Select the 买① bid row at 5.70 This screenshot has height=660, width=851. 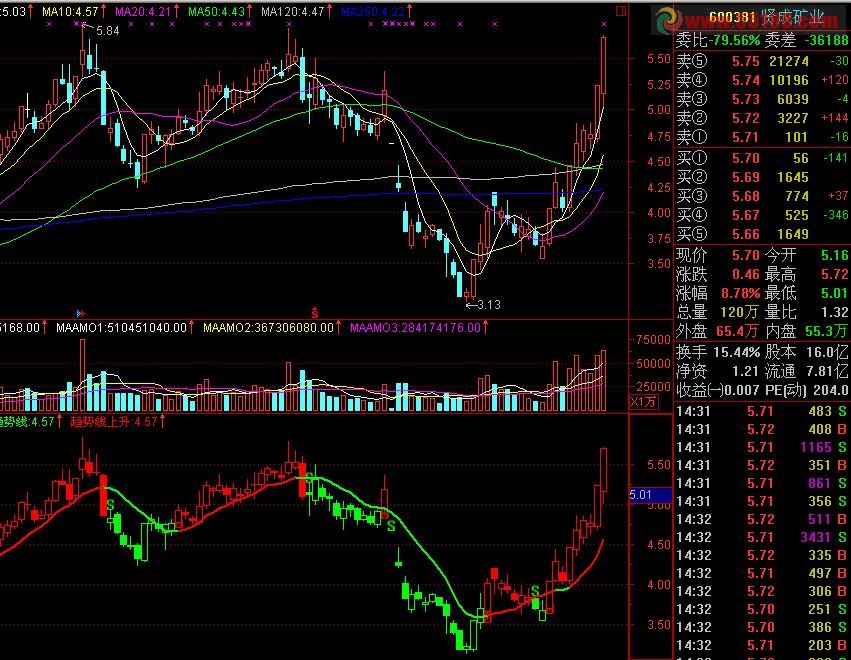(x=762, y=158)
